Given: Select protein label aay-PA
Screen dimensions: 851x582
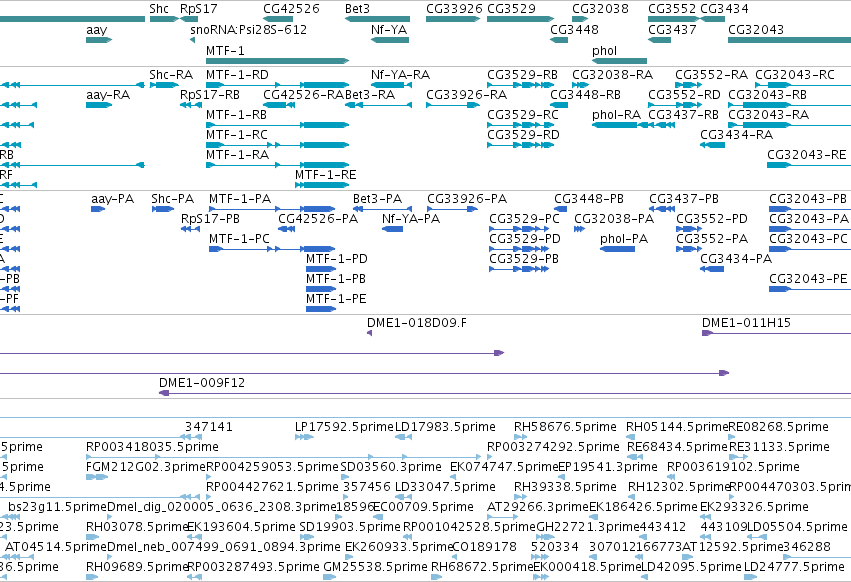Looking at the screenshot, I should pyautogui.click(x=113, y=199).
